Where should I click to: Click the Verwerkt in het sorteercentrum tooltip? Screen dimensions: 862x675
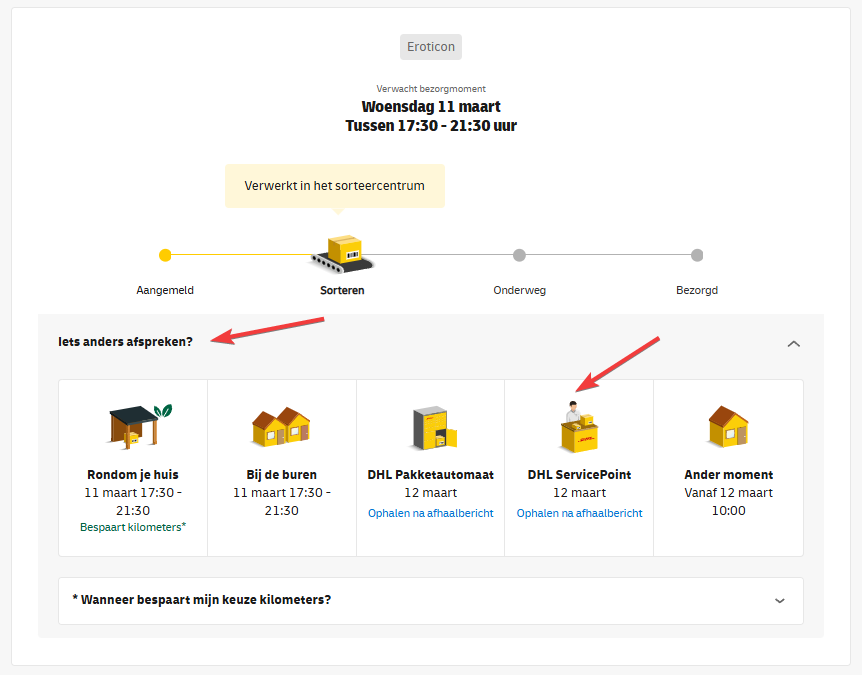[335, 186]
